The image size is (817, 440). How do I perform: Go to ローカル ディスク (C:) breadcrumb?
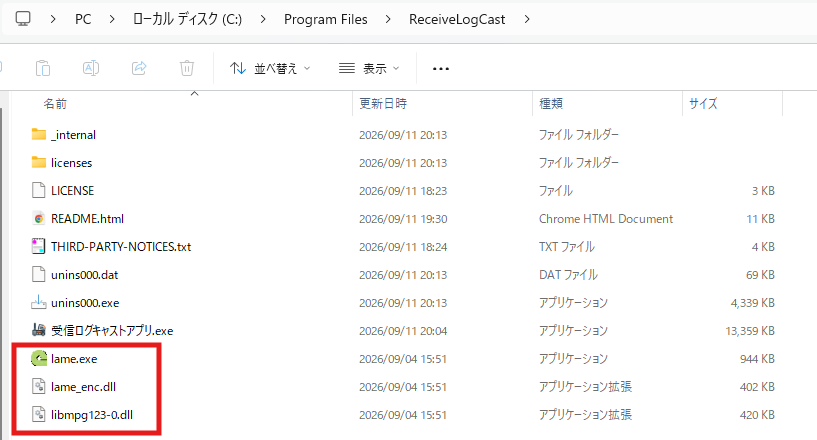(x=188, y=19)
